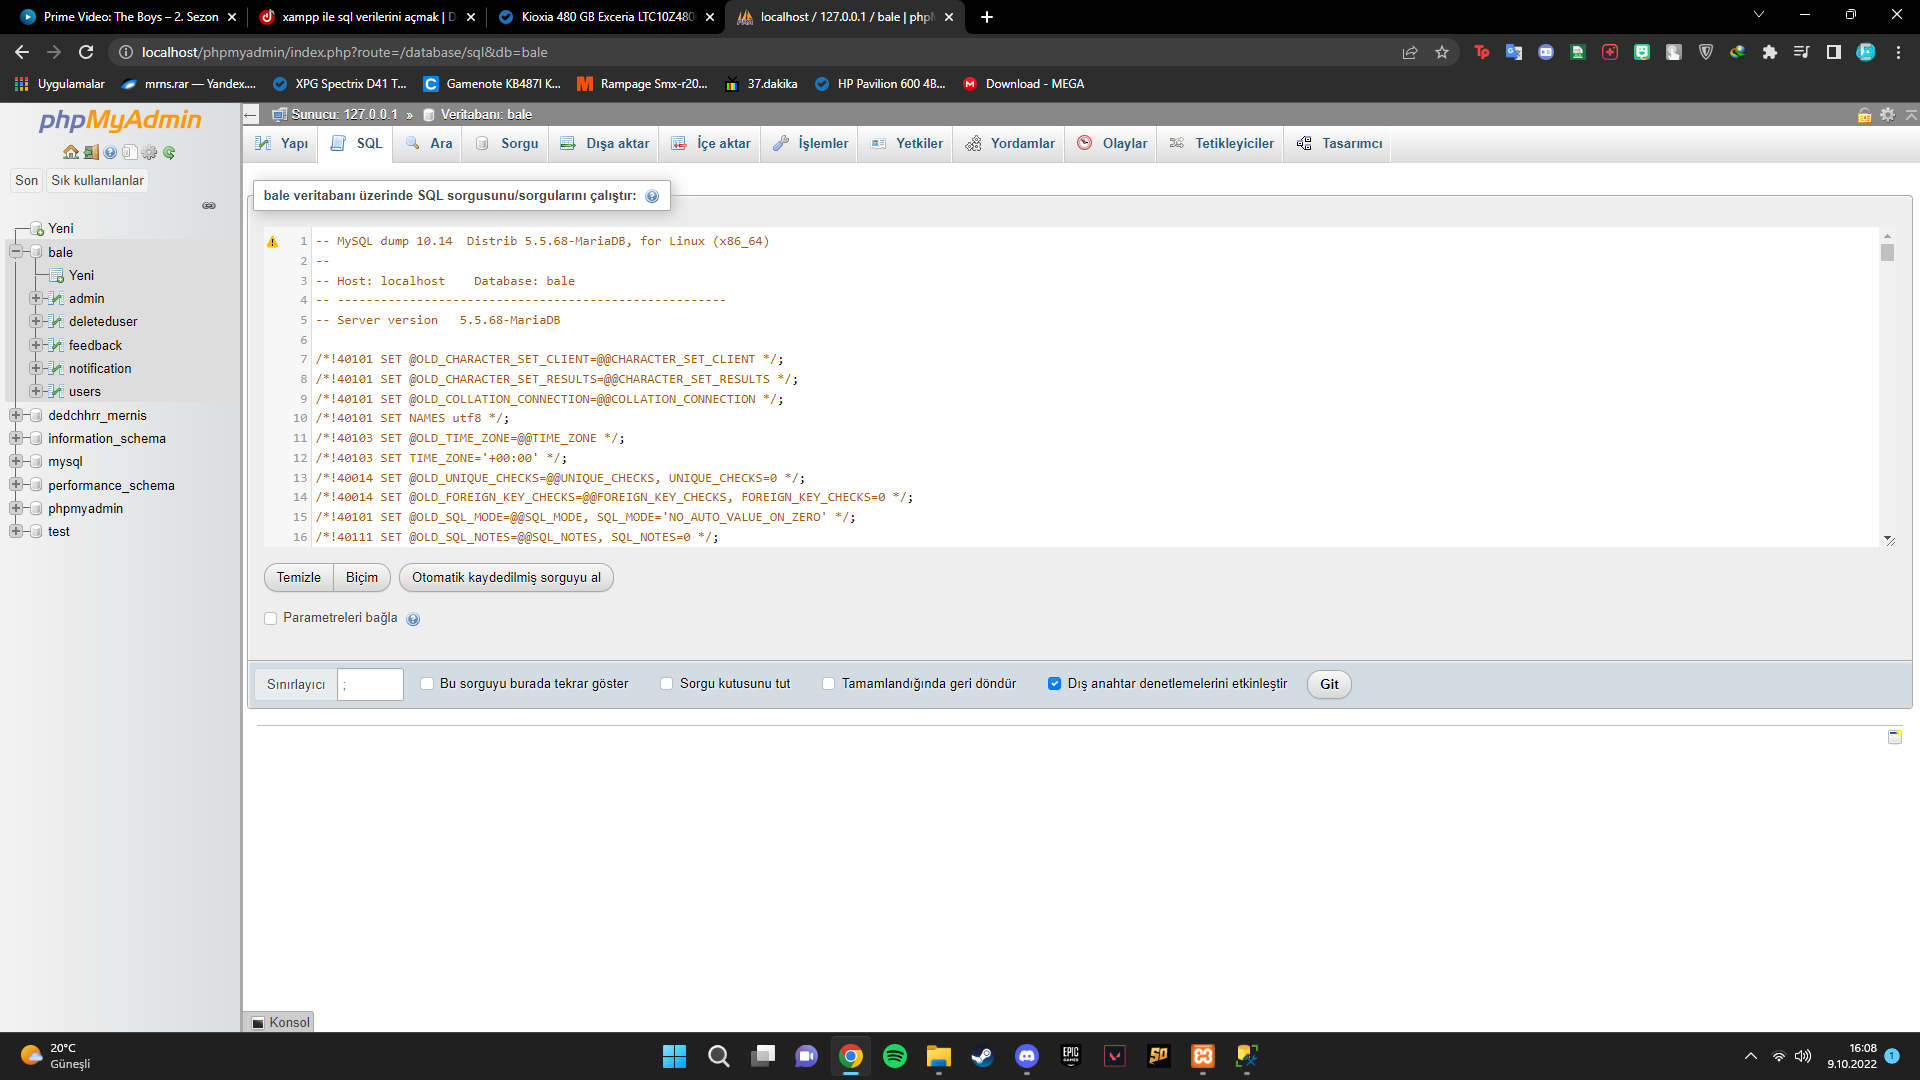The width and height of the screenshot is (1920, 1080).
Task: Click page-related settings gear at top right
Action: [1887, 115]
